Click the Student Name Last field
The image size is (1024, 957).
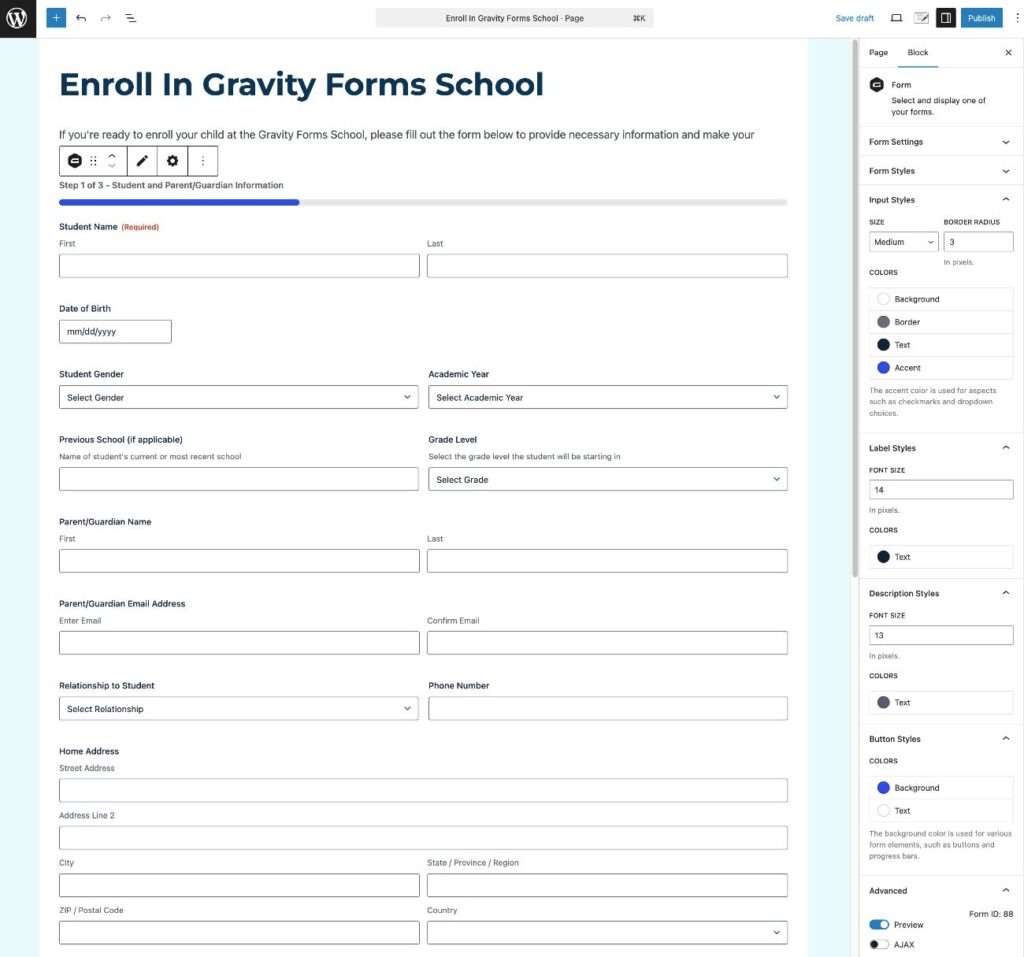[607, 266]
